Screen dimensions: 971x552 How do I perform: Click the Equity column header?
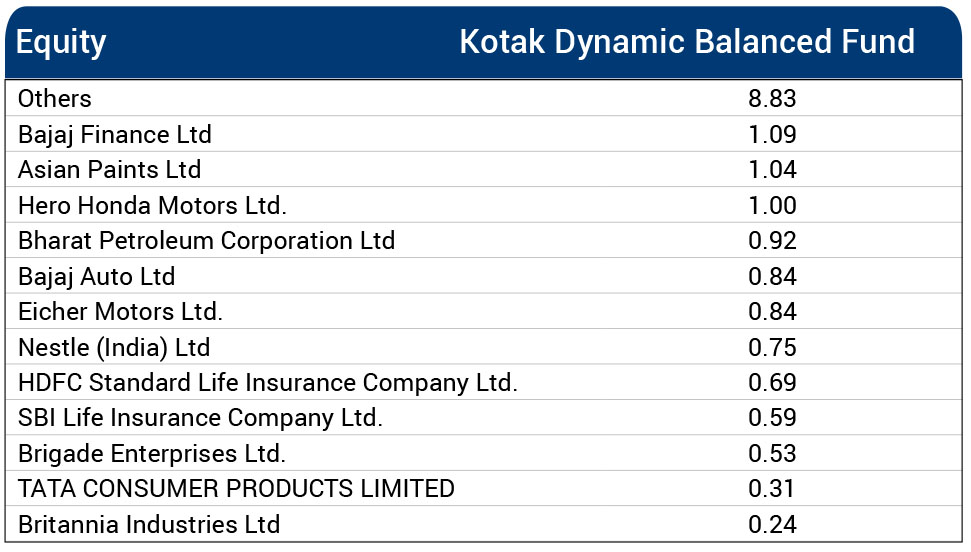pos(61,42)
